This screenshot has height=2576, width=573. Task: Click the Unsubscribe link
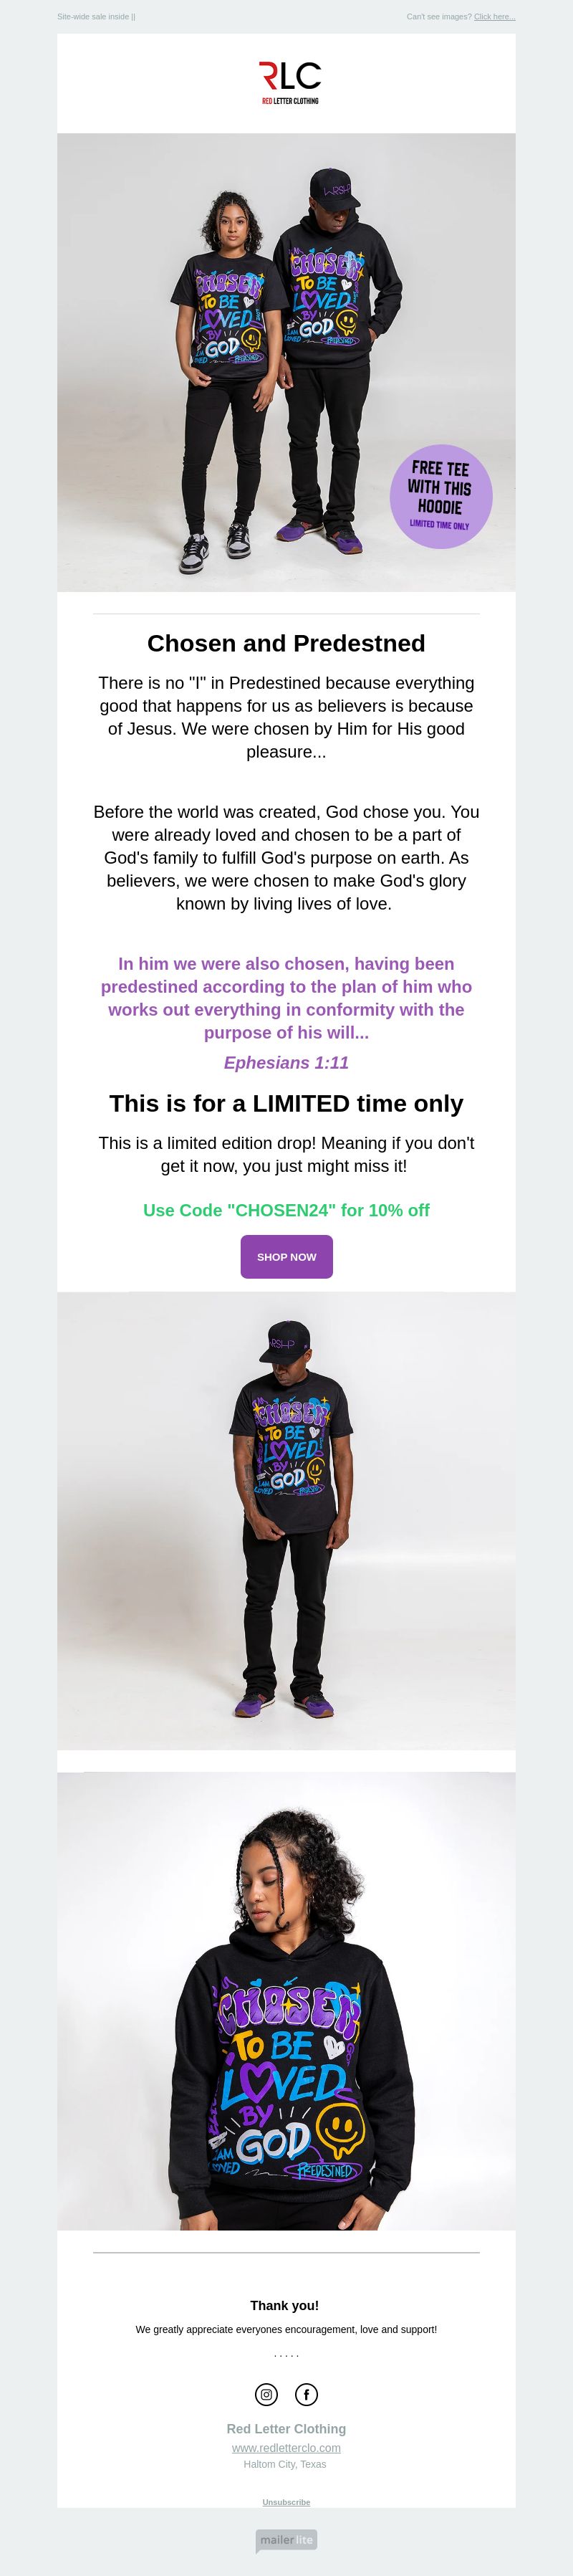point(286,2501)
